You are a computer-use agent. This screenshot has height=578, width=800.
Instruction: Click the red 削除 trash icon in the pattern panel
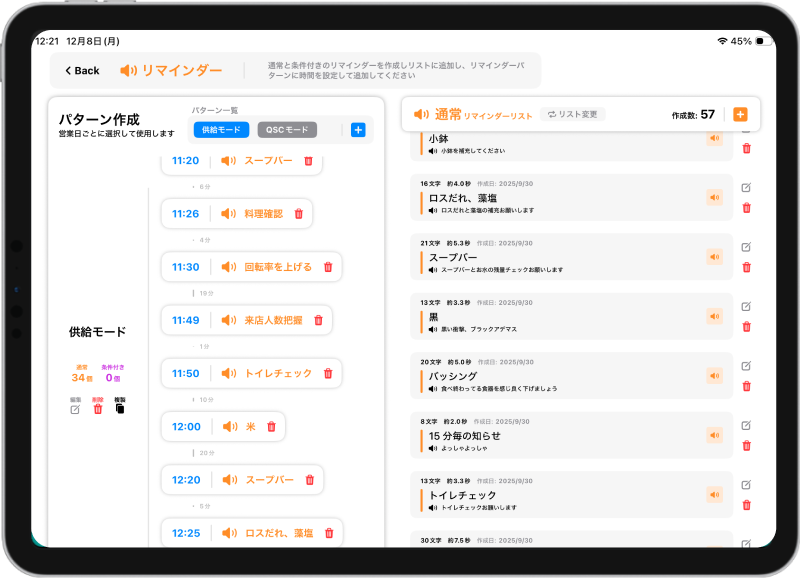[x=98, y=408]
